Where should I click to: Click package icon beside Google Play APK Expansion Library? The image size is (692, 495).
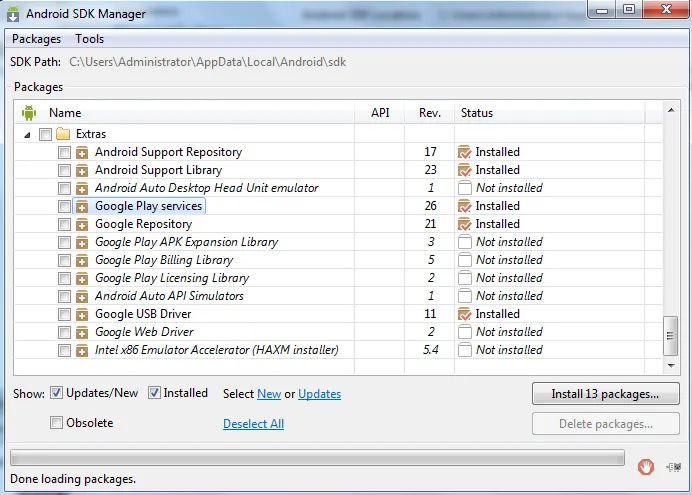click(x=82, y=243)
